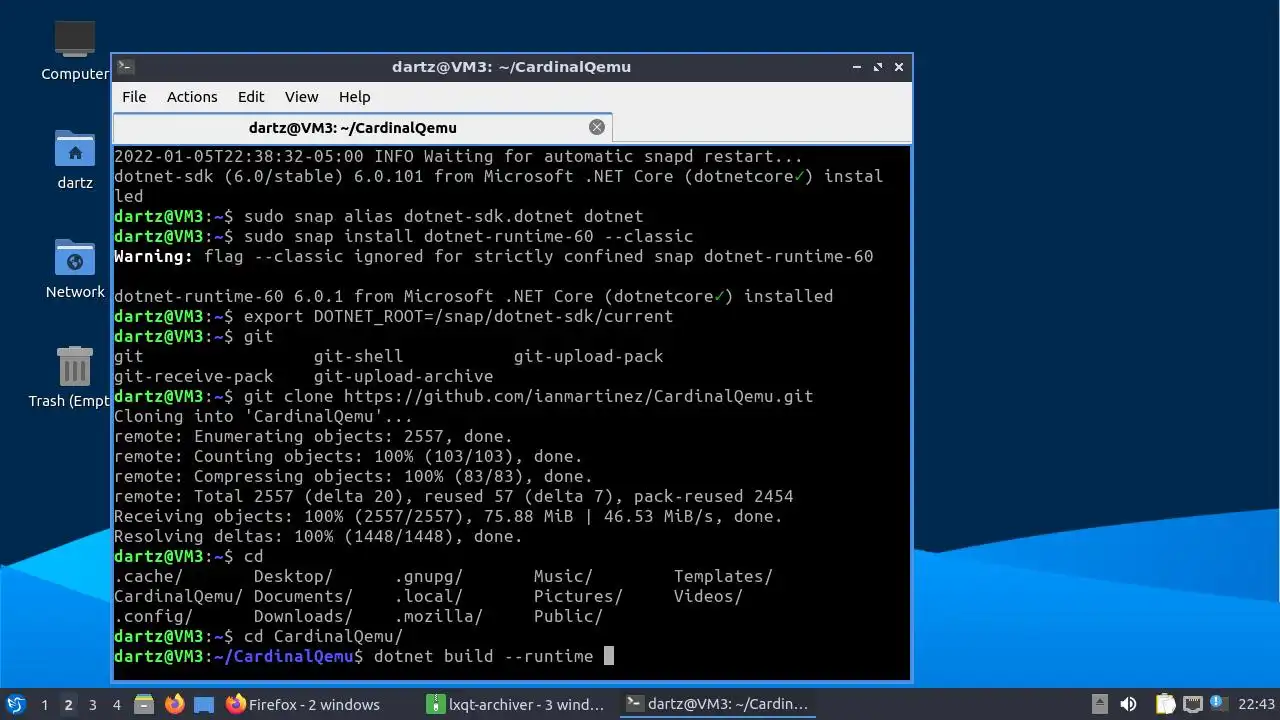Switch to workspace 2
Viewport: 1280px width, 720px height.
coord(68,705)
